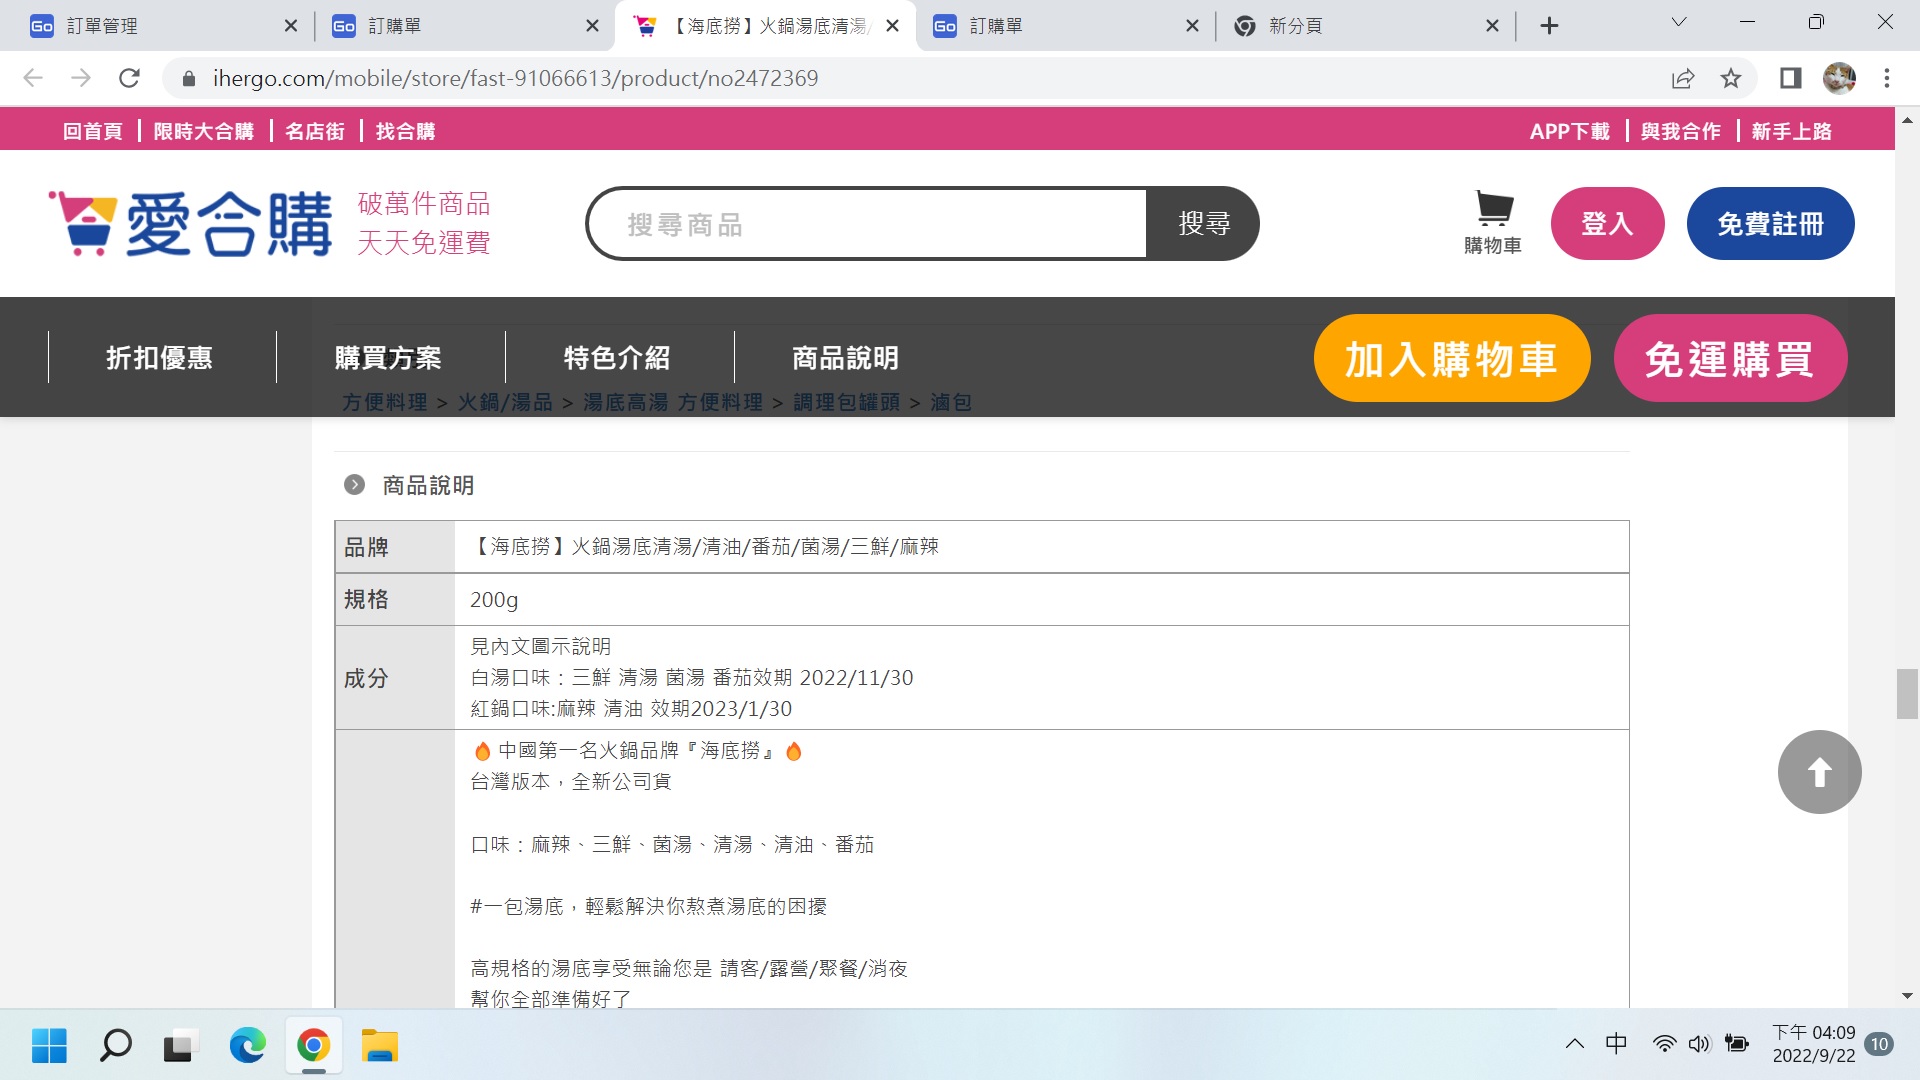Viewport: 1920px width, 1080px height.
Task: Close the 訂單管理 tab
Action: 291,26
